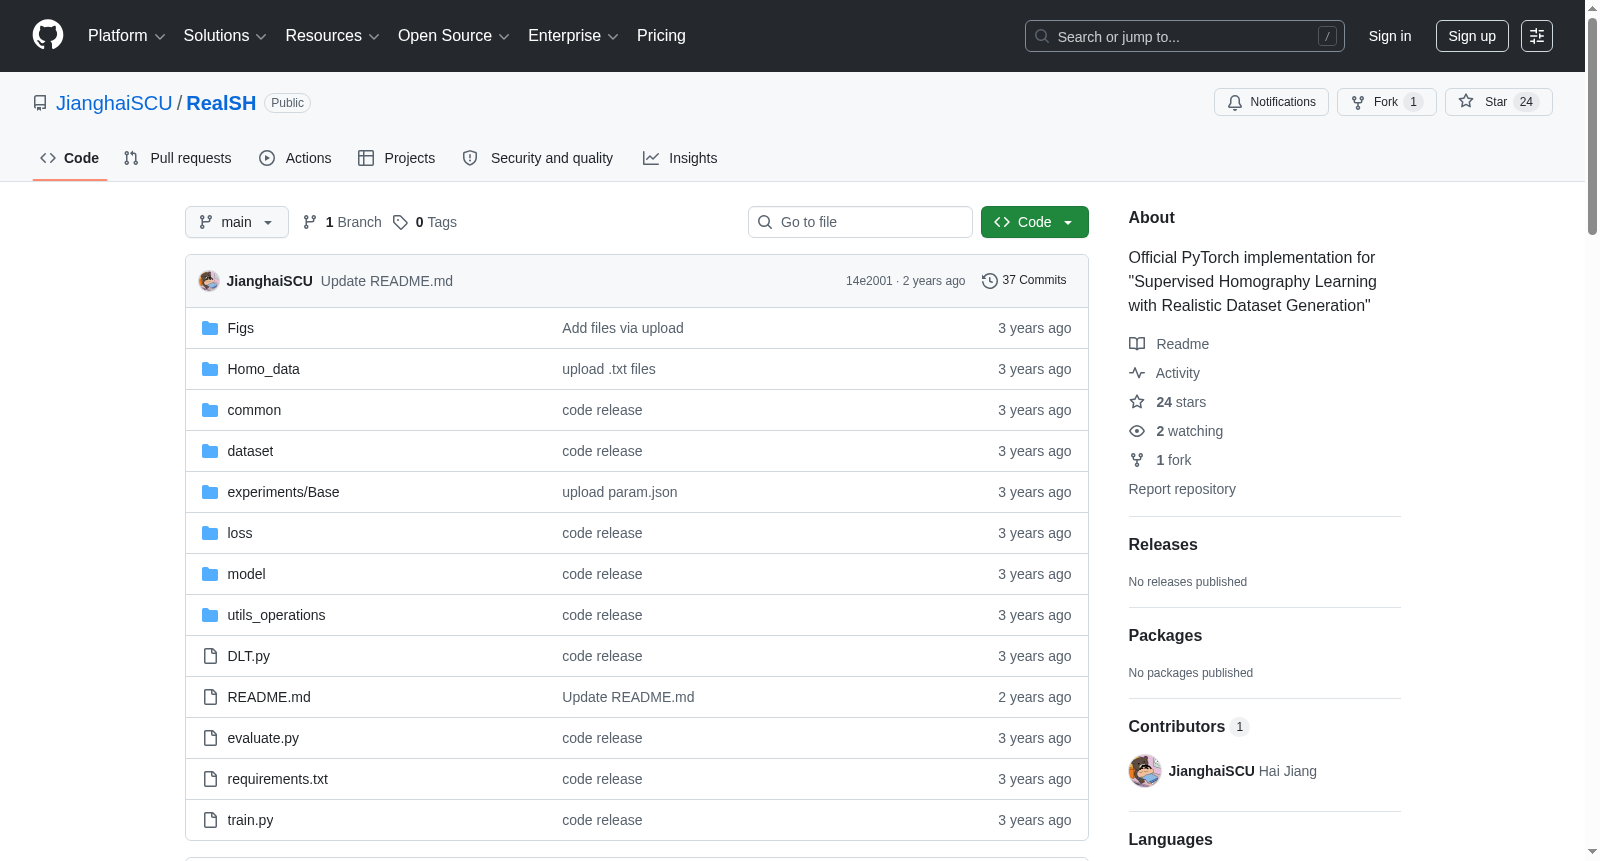Click the Figs folder icon

[x=210, y=328]
